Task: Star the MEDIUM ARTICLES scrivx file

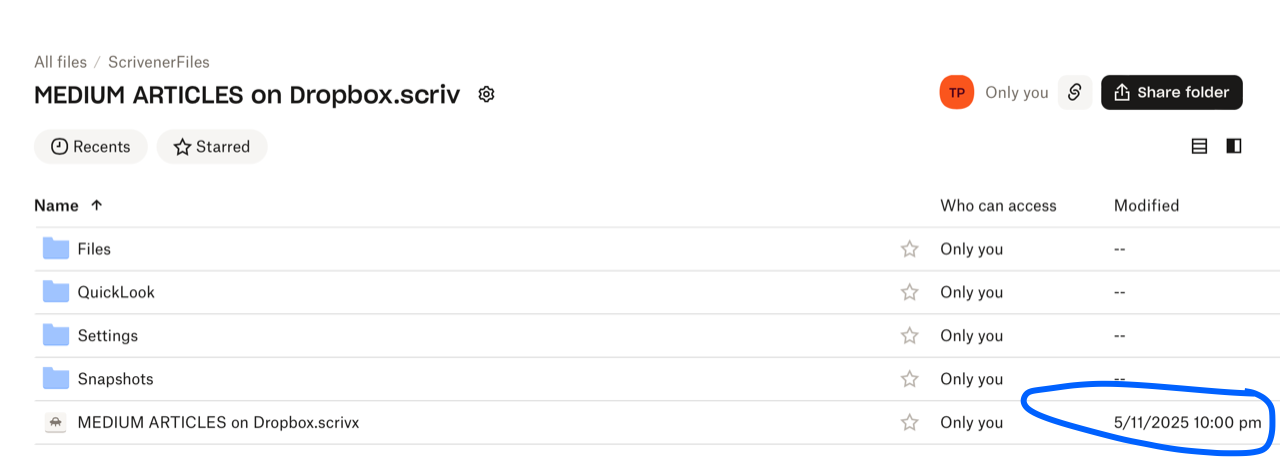Action: 909,422
